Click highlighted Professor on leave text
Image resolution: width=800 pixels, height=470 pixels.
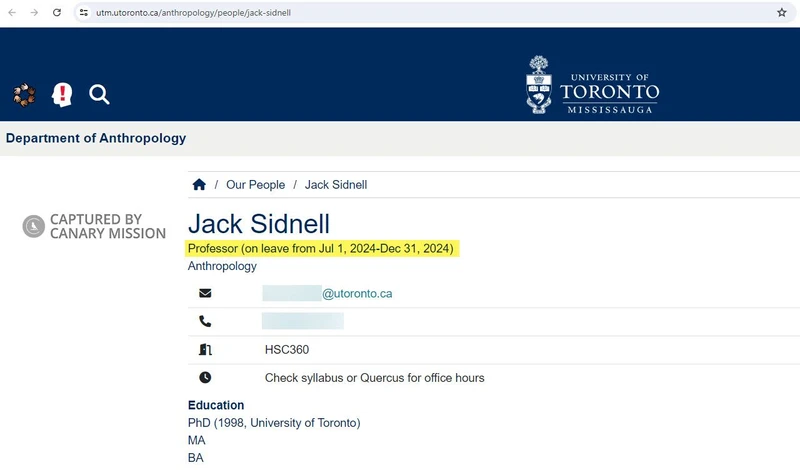321,249
